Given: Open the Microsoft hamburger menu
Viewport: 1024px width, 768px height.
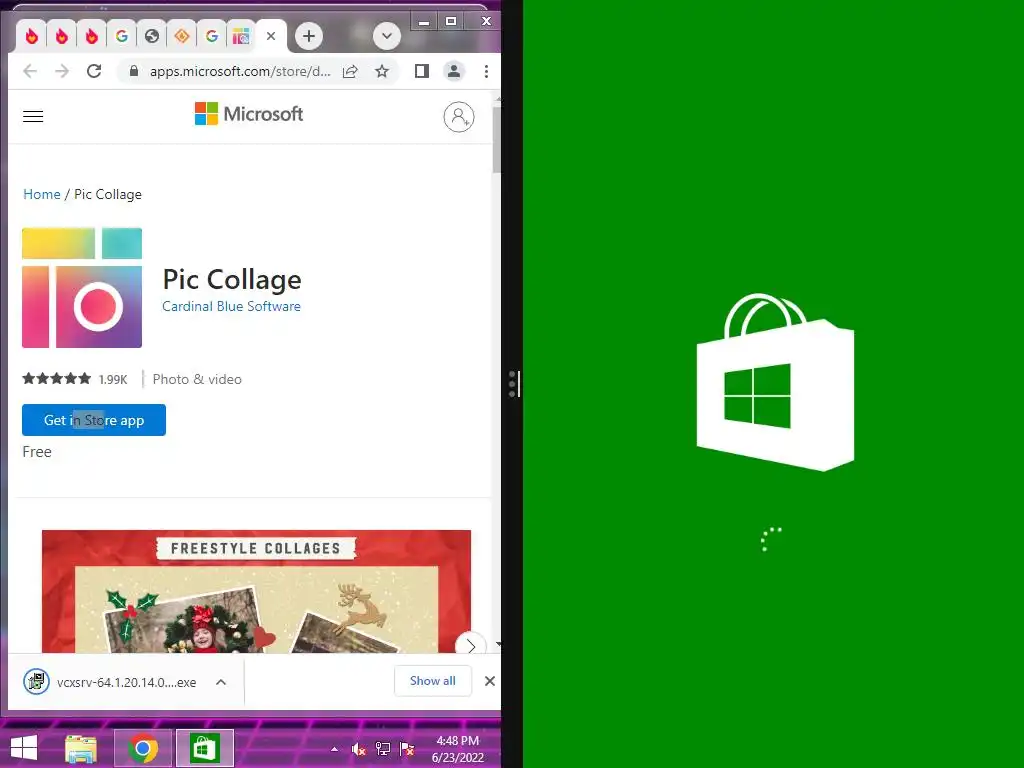Looking at the screenshot, I should pos(33,116).
